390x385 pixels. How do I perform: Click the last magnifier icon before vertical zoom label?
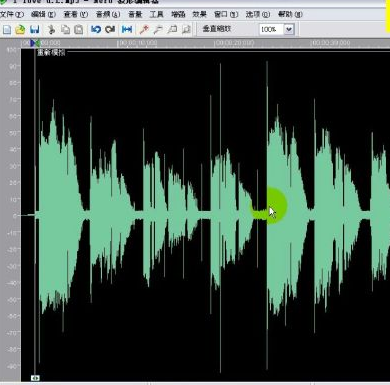tap(186, 30)
